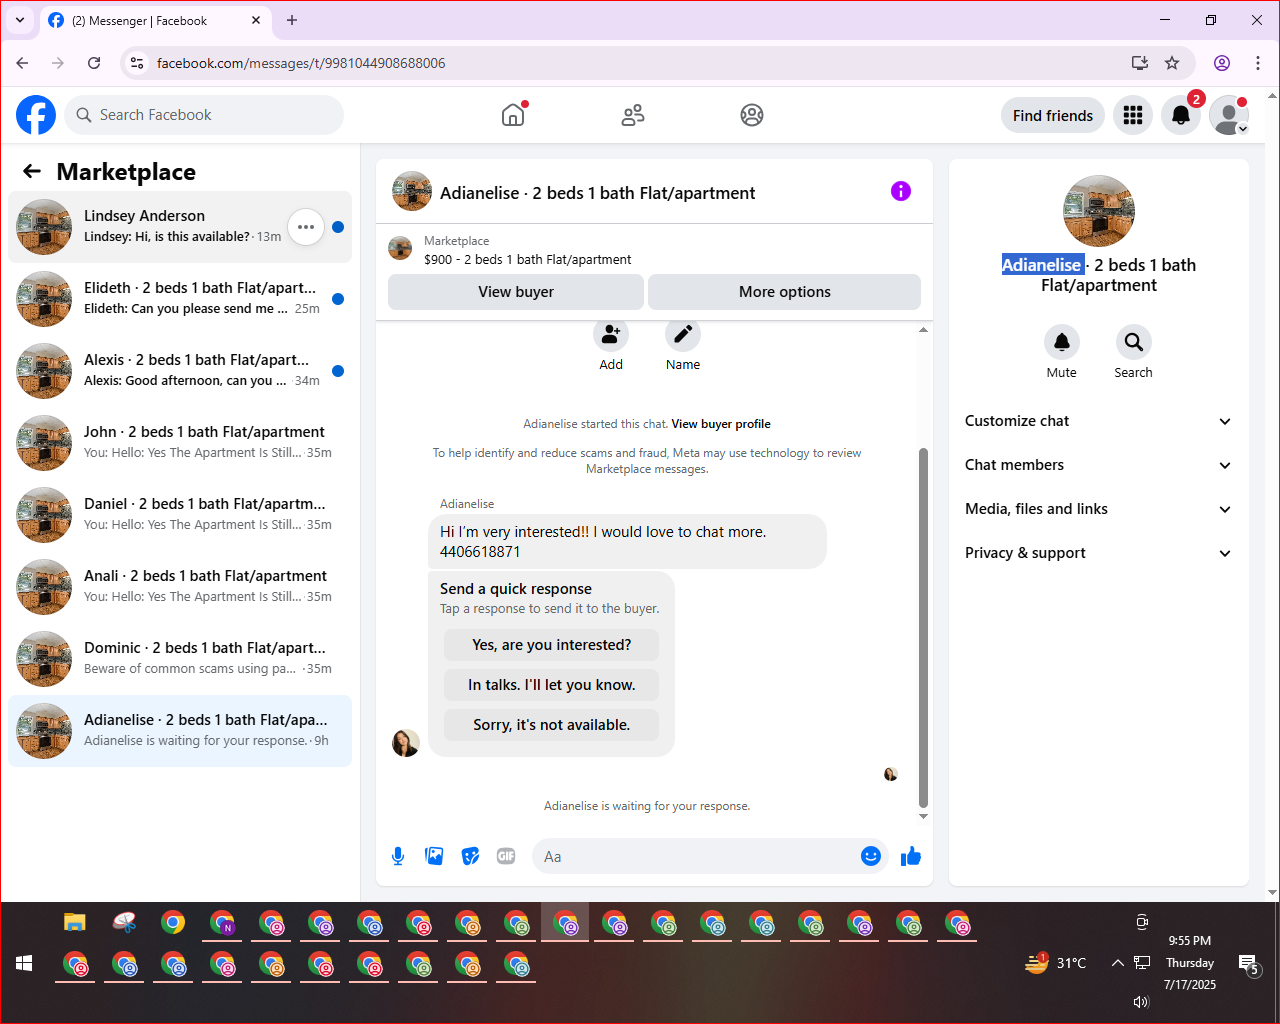
Task: Close the Messenger Facebook tab
Action: (256, 20)
